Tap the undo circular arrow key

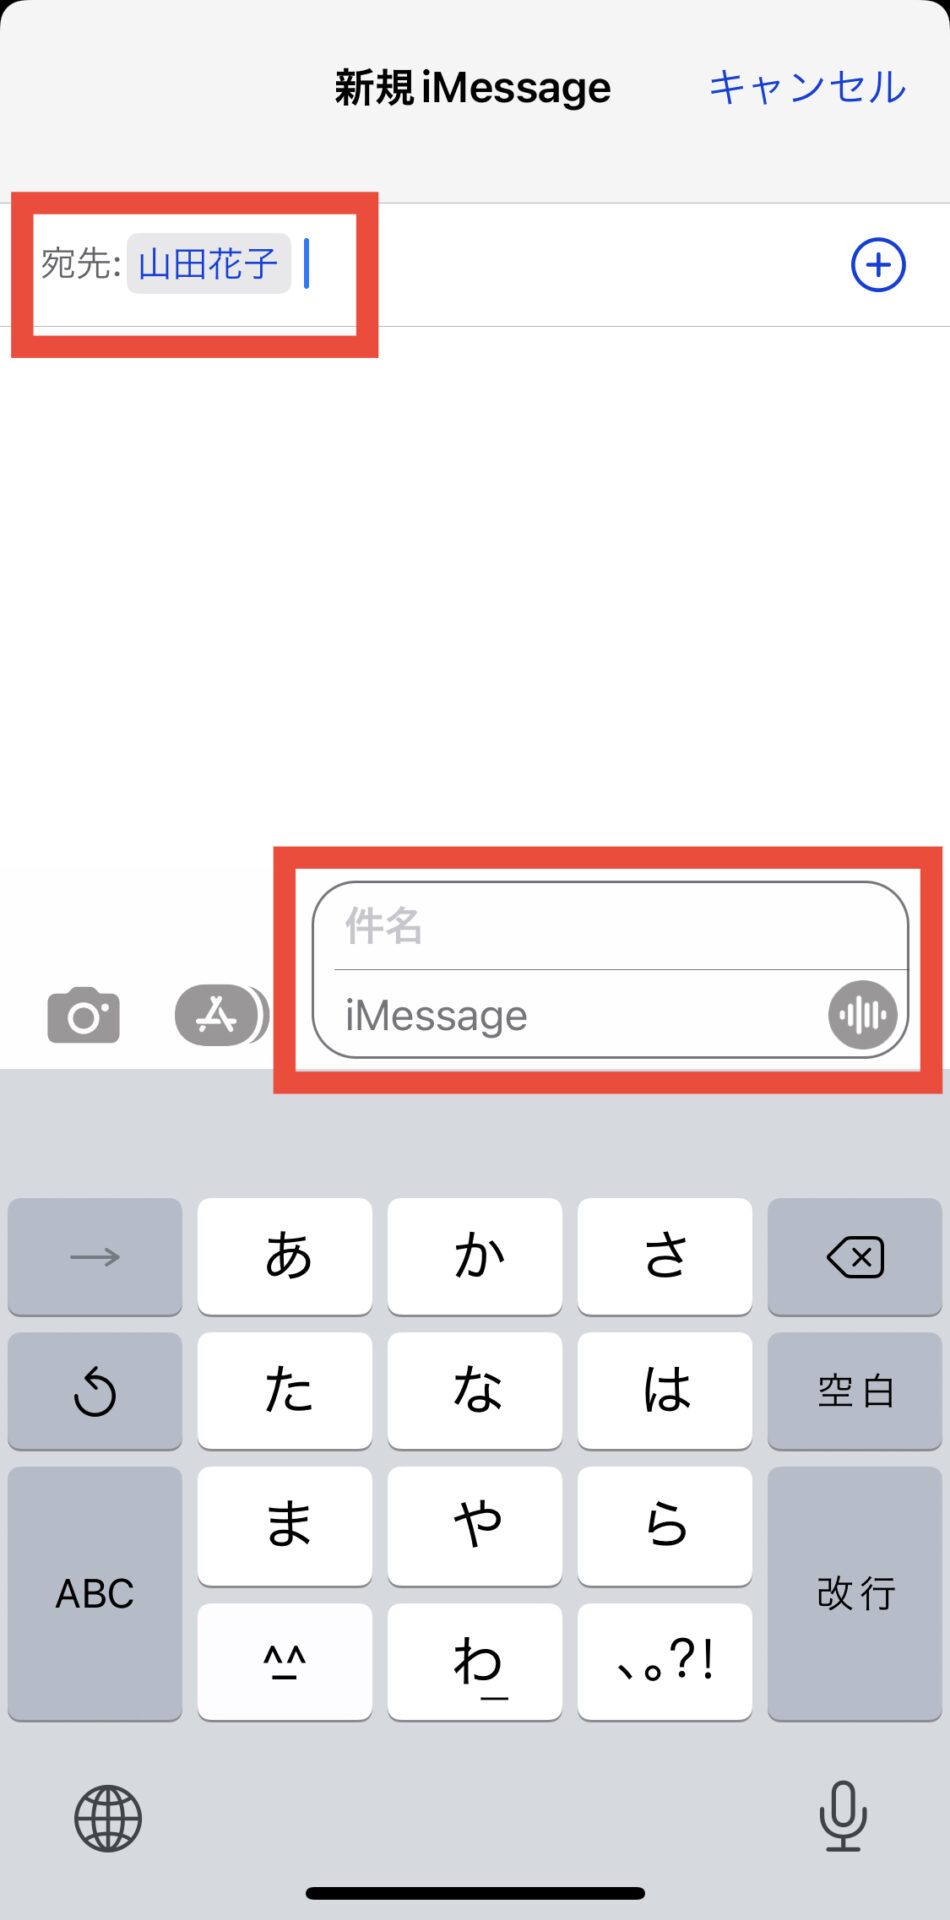(95, 1390)
